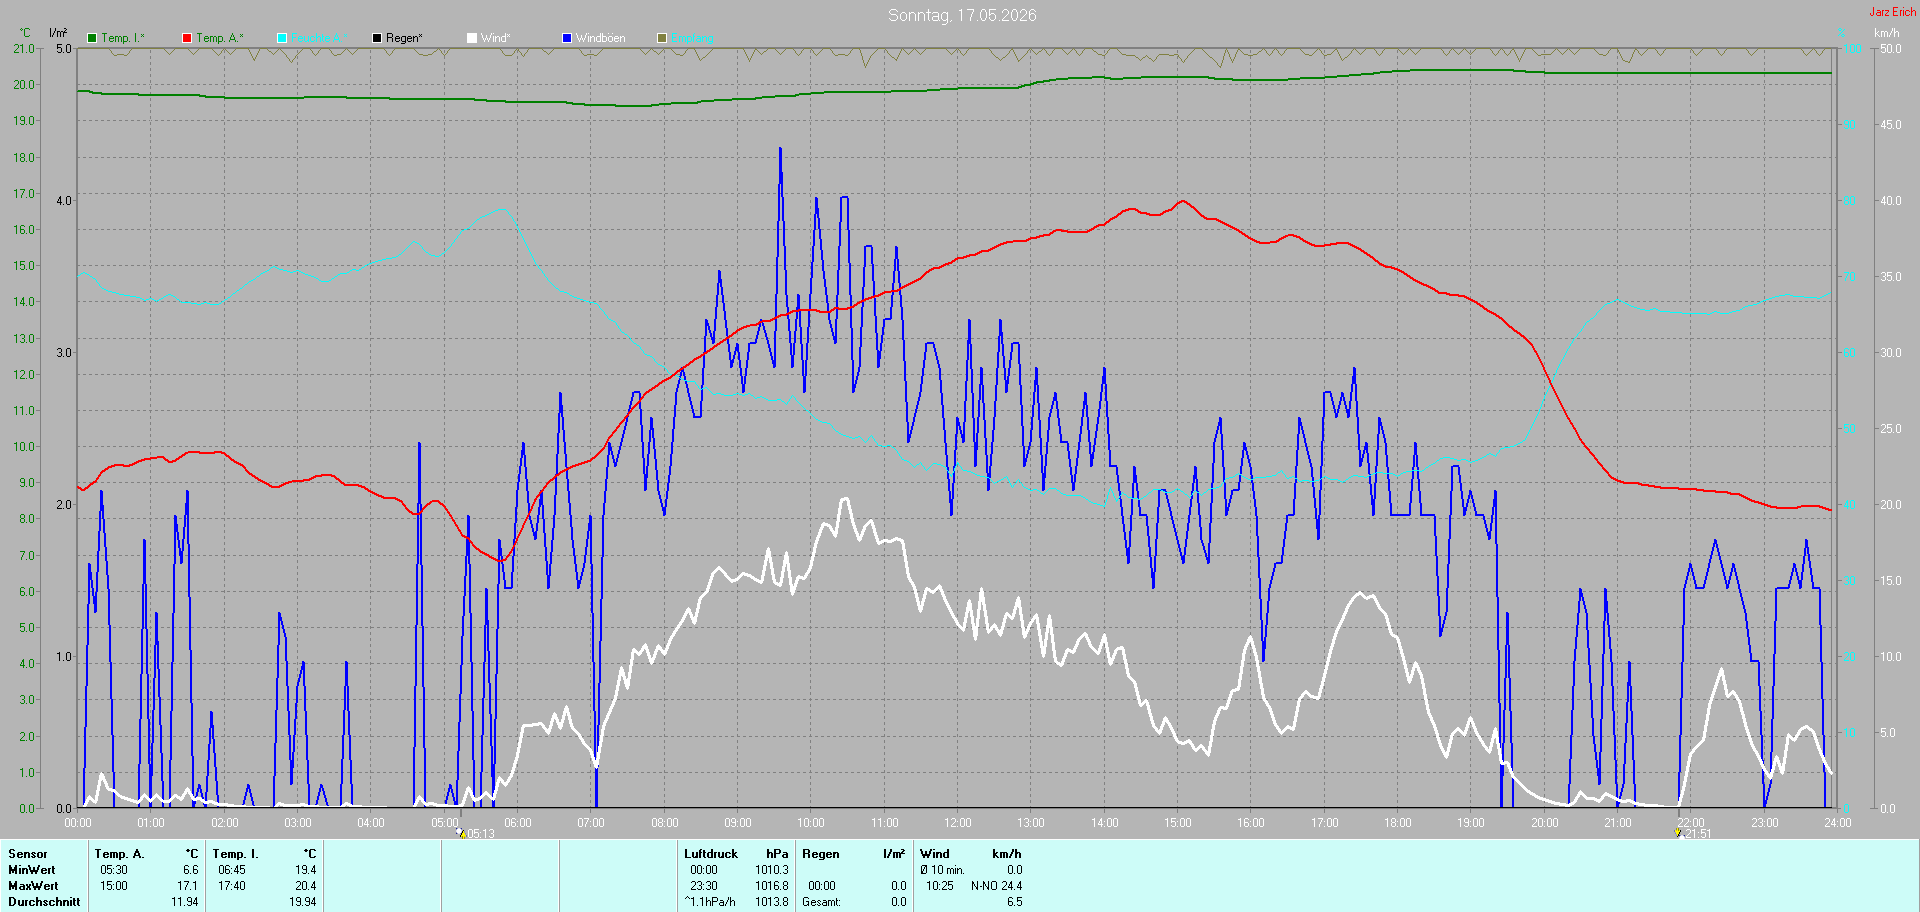The image size is (1920, 912).
Task: Select the 'Temp. I.*' legend label
Action: coord(123,38)
